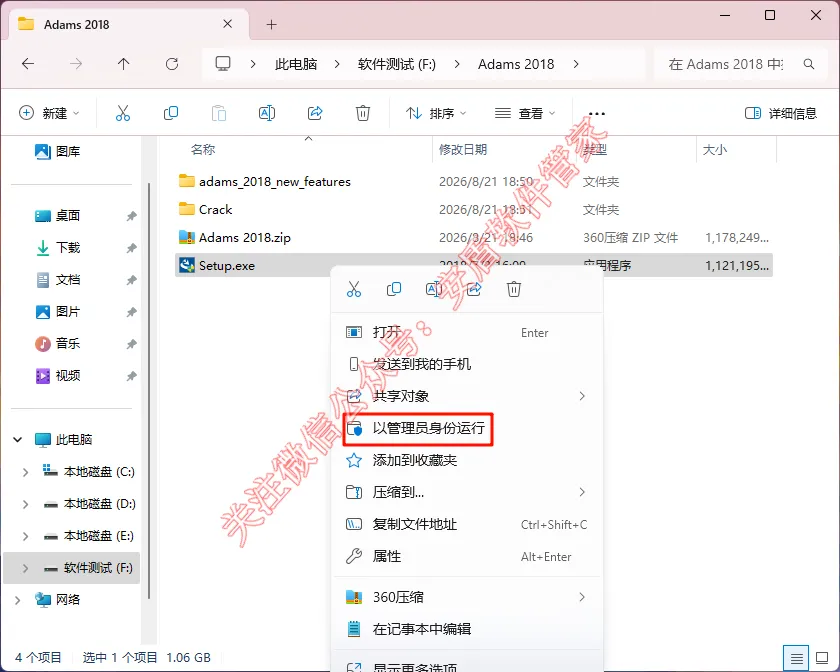Screen dimensions: 840x672
Task: Choose 复制文件地址 in context menu
Action: (x=467, y=525)
